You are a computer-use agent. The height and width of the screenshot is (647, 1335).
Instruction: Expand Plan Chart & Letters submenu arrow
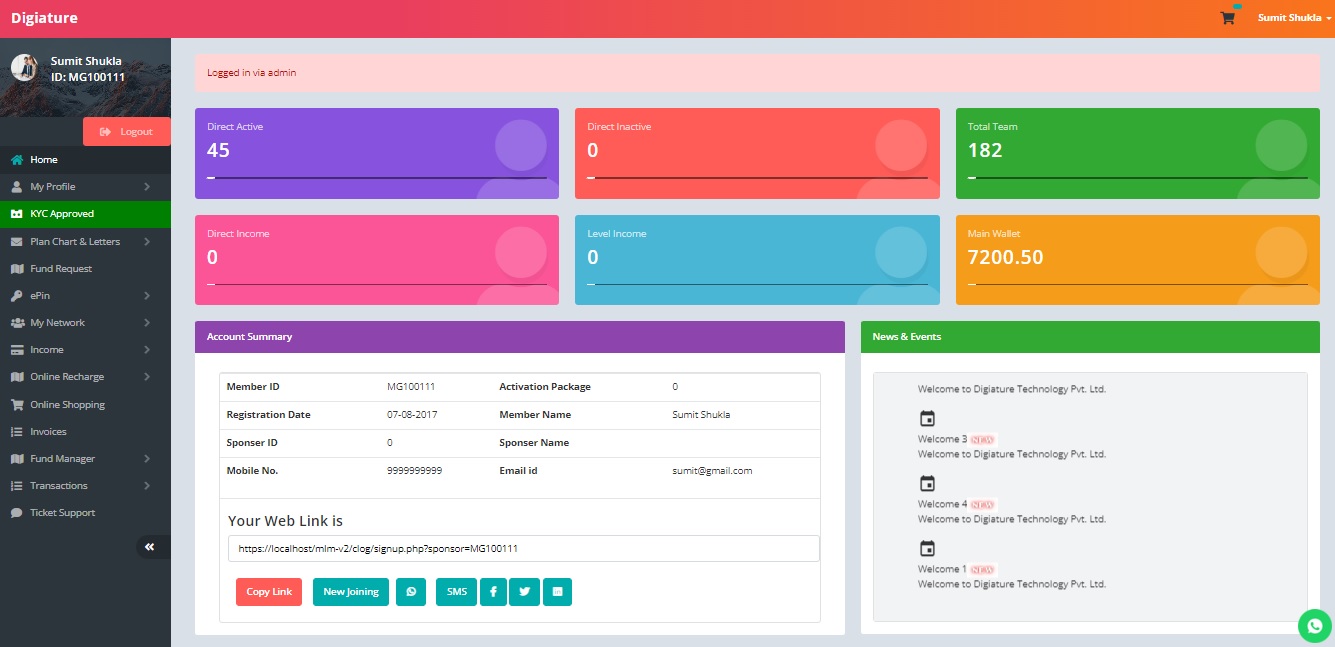tap(146, 242)
